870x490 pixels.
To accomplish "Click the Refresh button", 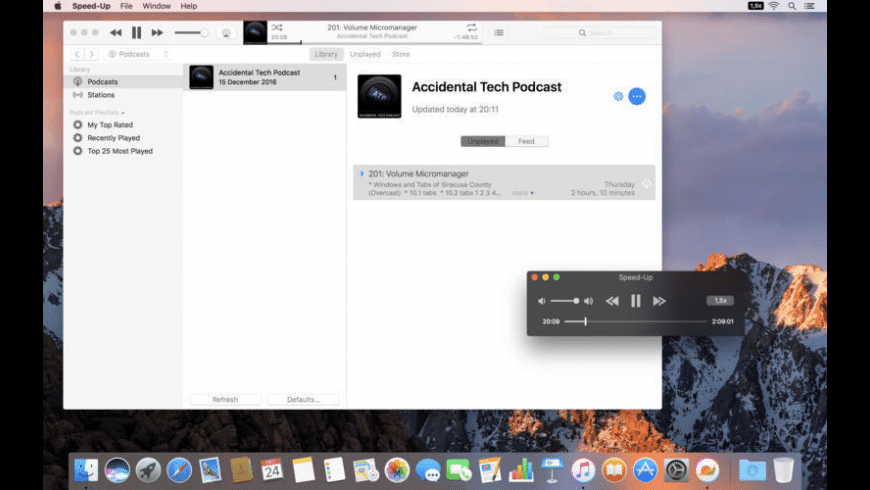I will click(x=225, y=400).
